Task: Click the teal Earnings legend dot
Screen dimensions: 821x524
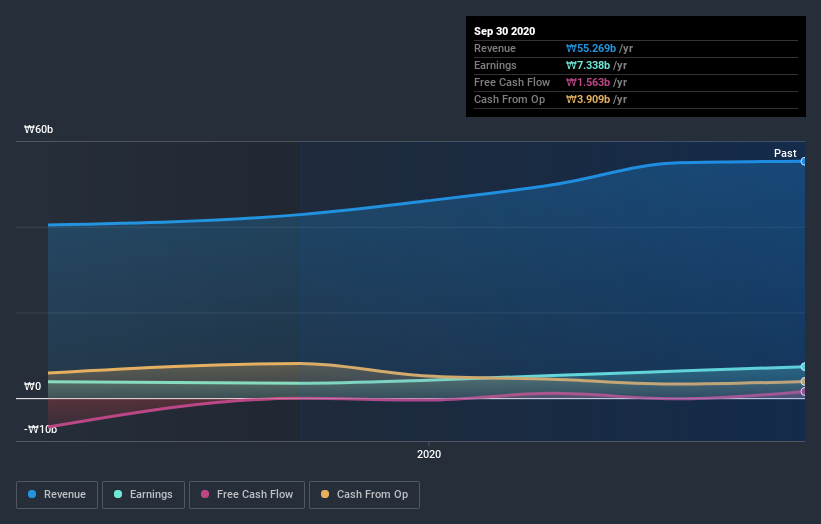Action: click(x=118, y=494)
